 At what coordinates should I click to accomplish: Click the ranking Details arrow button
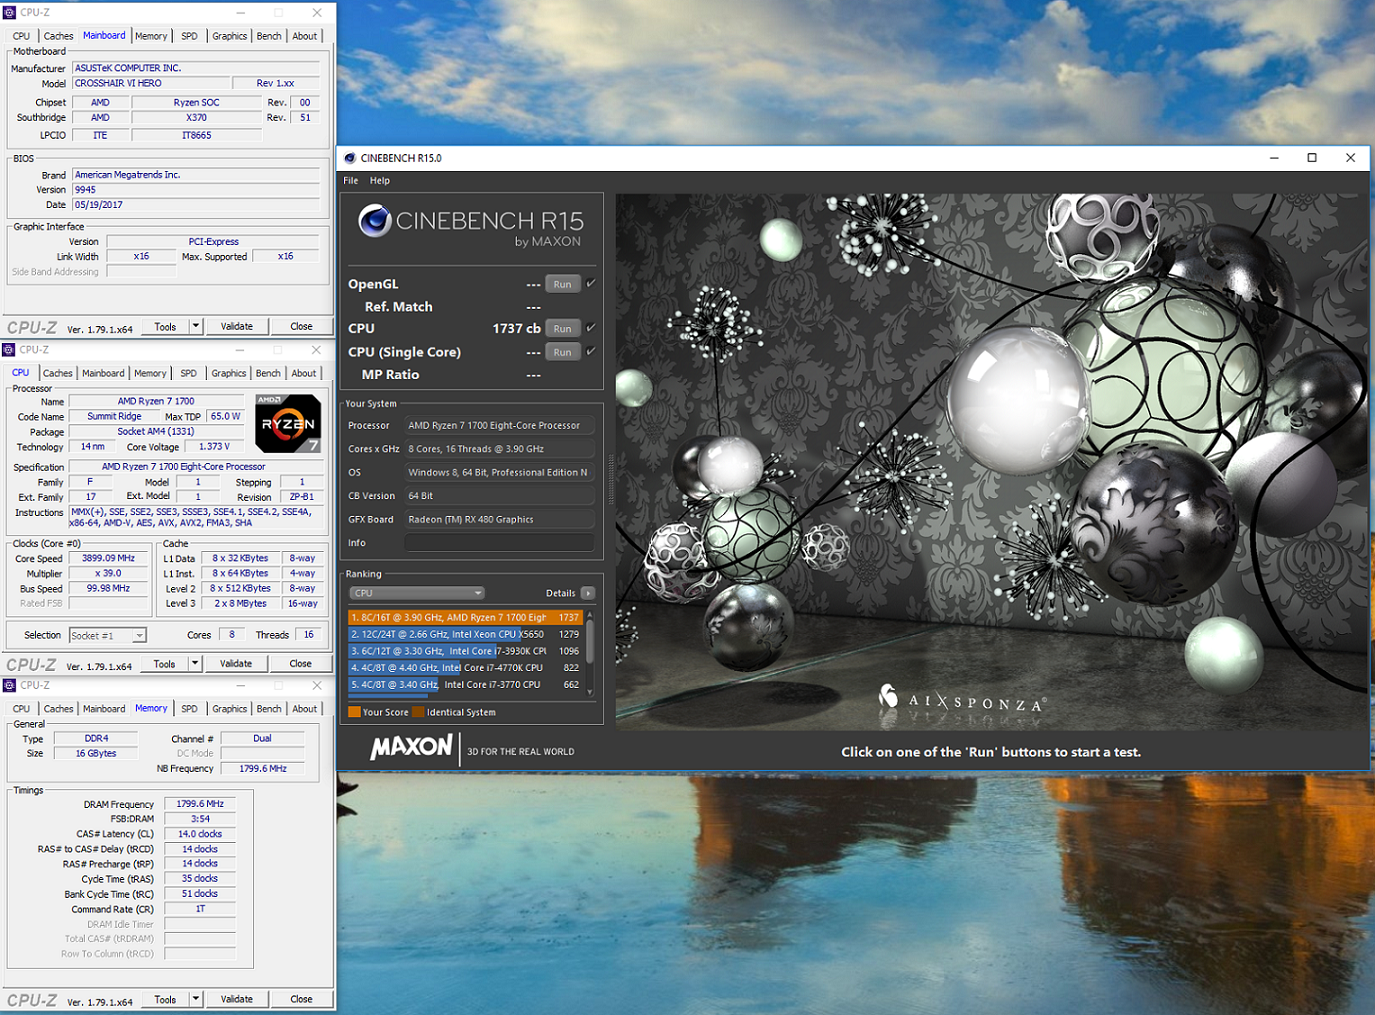pyautogui.click(x=588, y=593)
